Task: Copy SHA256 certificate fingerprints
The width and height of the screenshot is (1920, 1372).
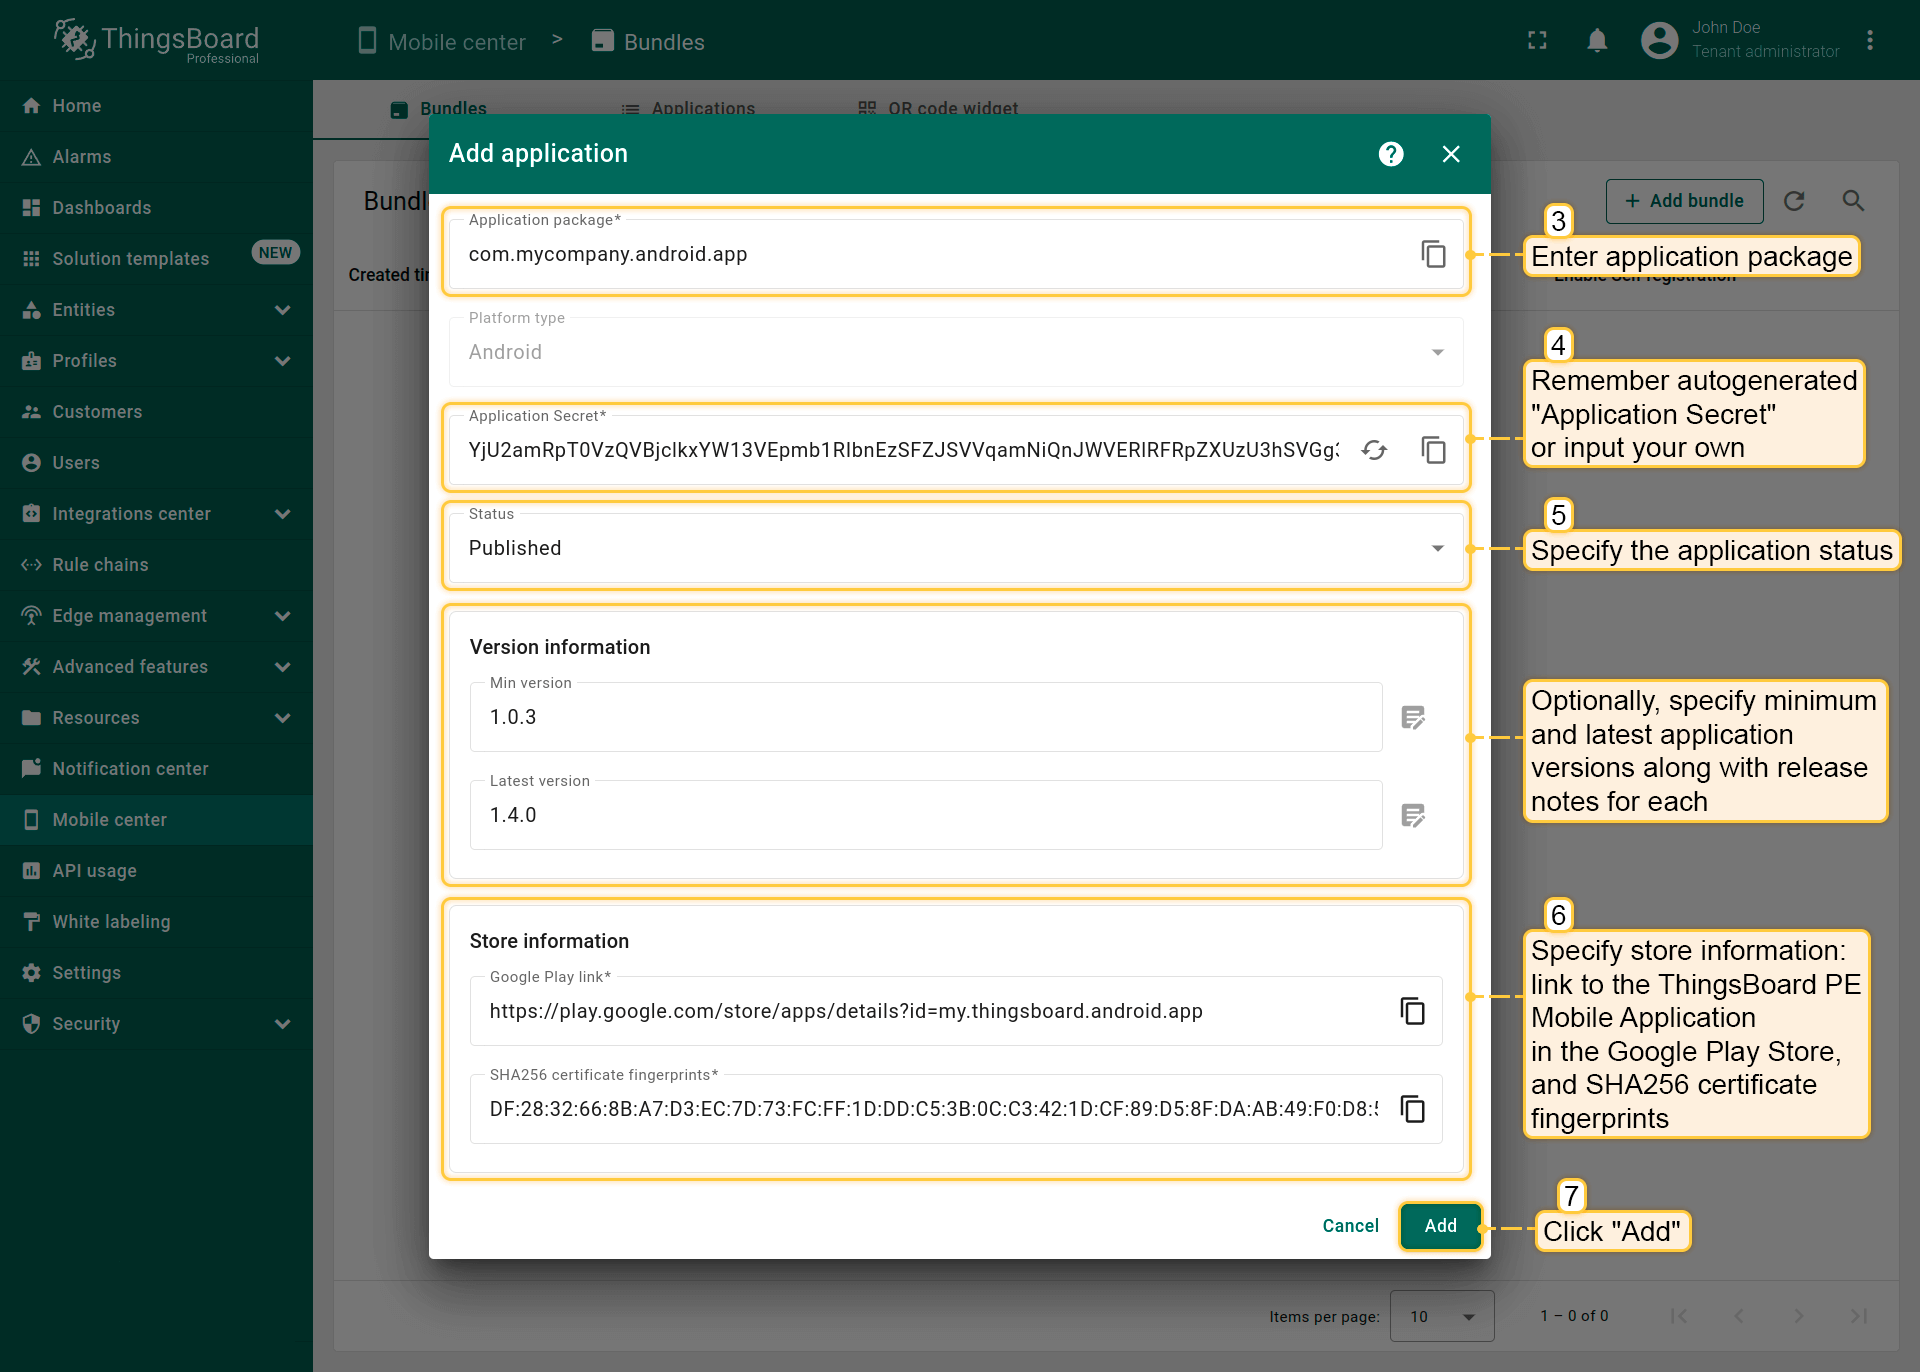Action: tap(1412, 1109)
